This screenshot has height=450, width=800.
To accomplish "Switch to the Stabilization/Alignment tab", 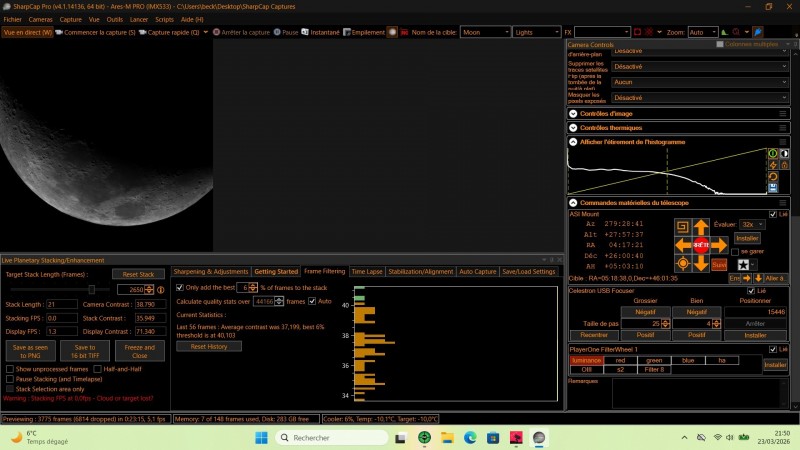I will pos(421,272).
